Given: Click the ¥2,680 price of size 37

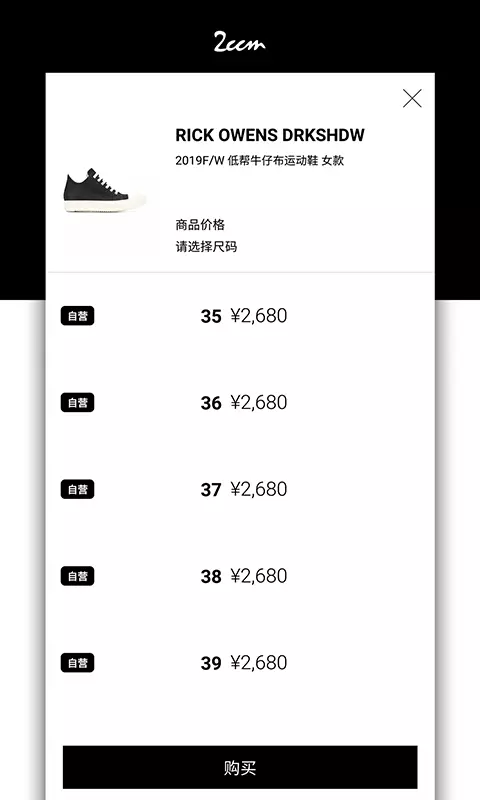Looking at the screenshot, I should tap(259, 489).
